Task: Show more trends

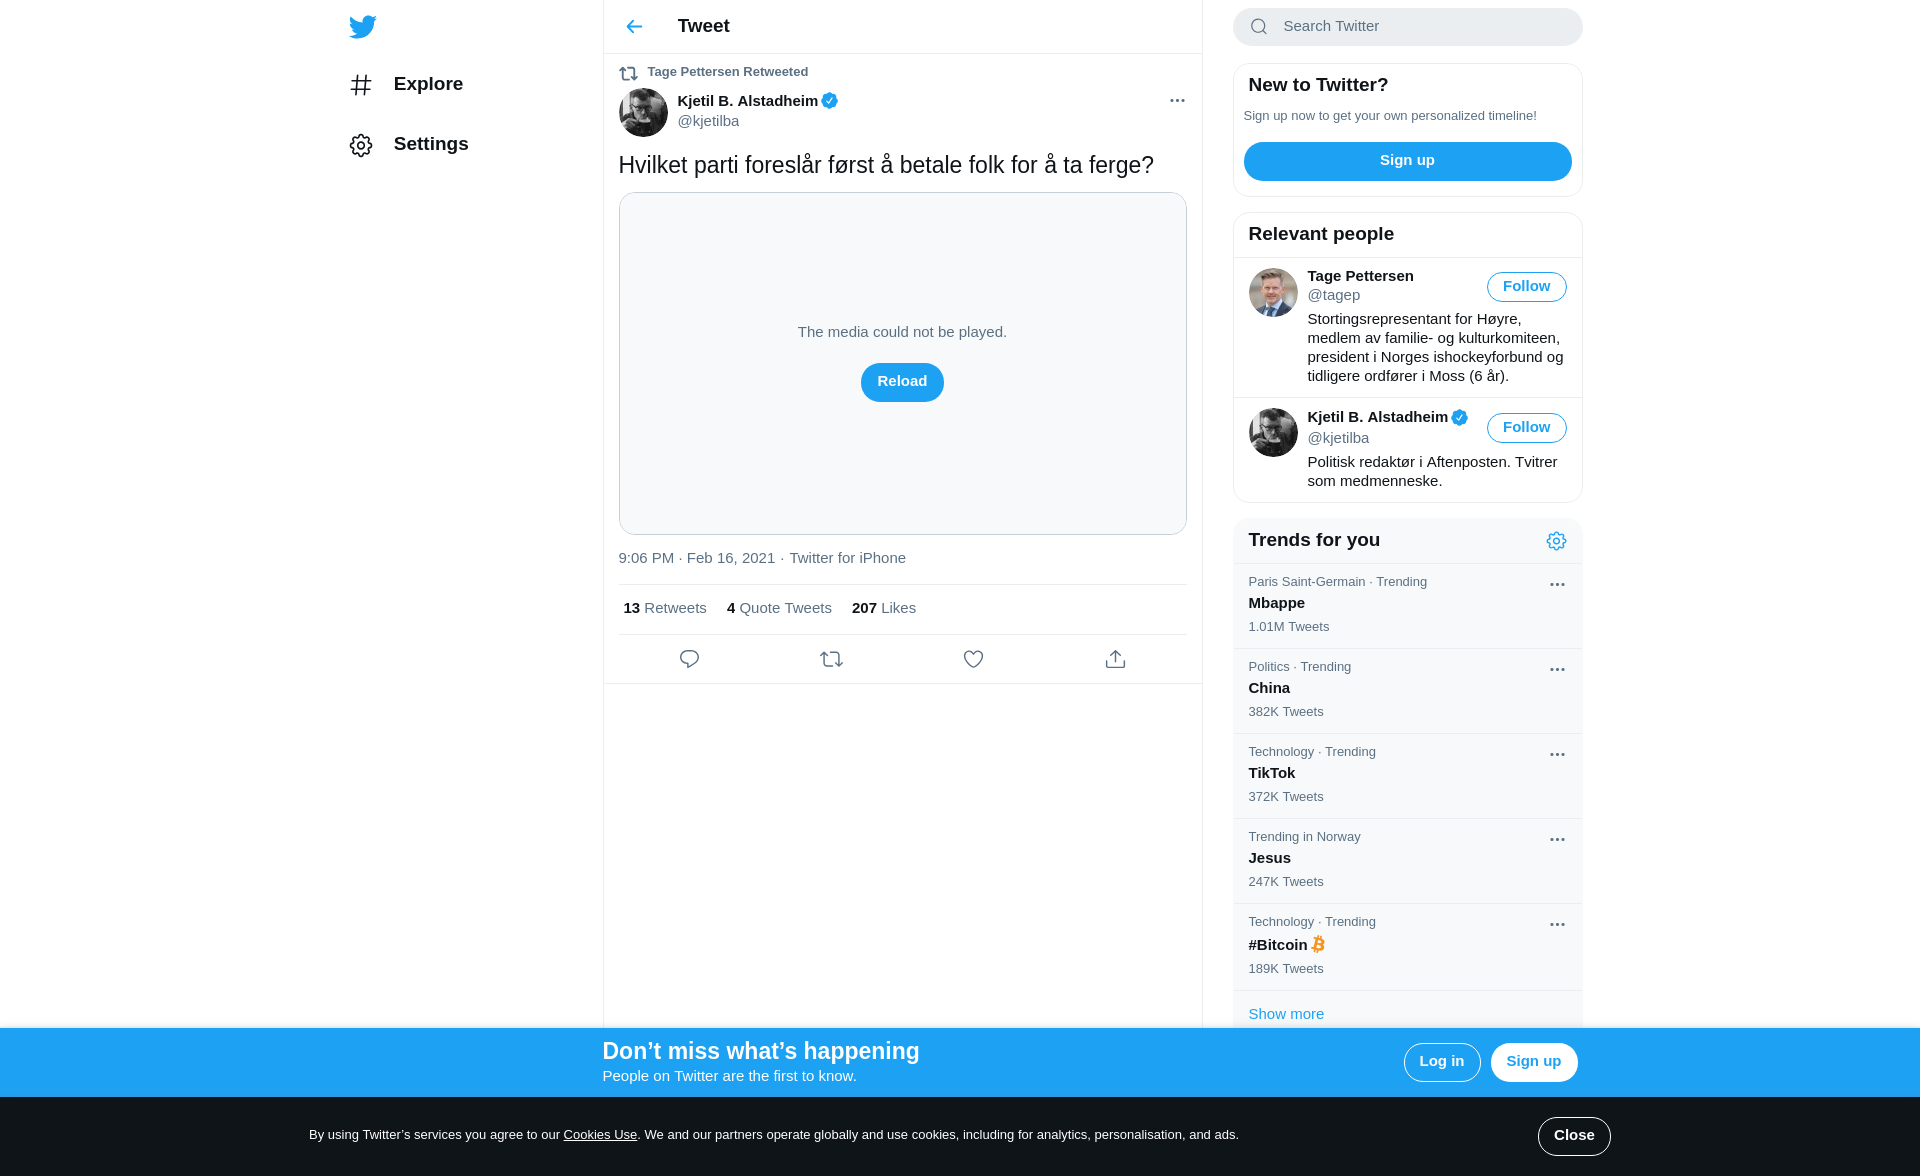Action: 1286,1014
